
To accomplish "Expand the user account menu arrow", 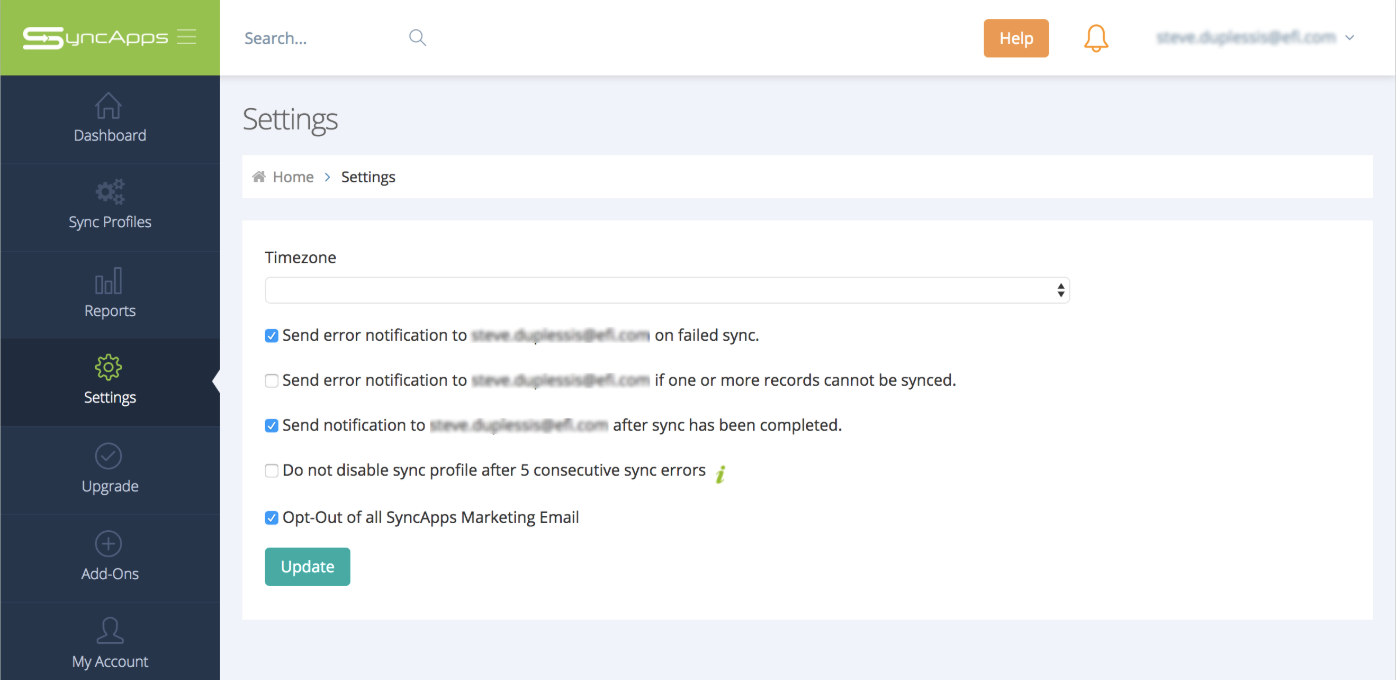I will pos(1350,38).
